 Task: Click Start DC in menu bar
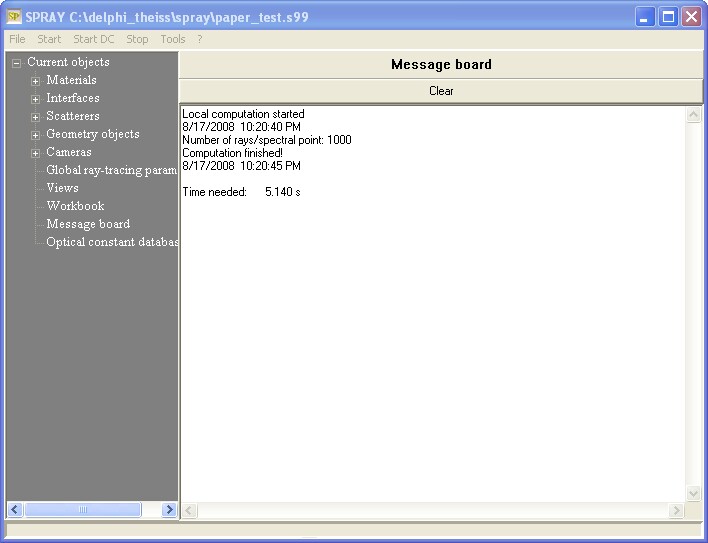pos(93,39)
